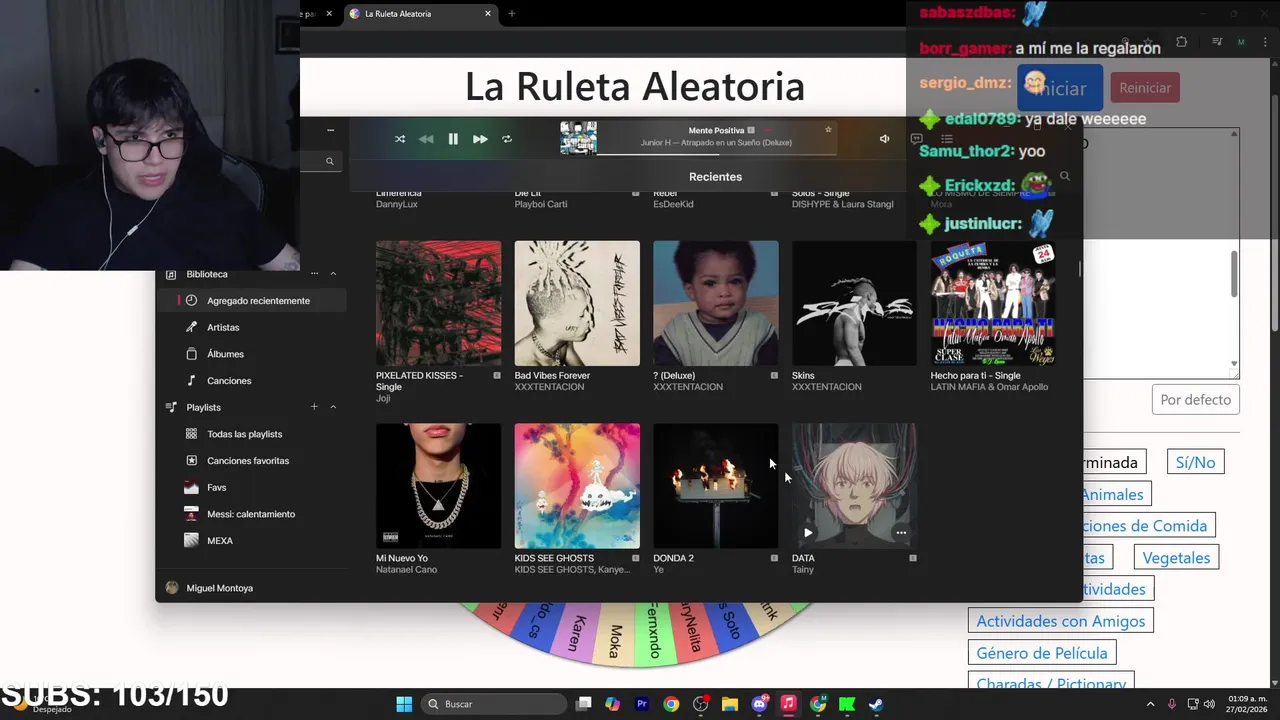Viewport: 1280px width, 720px height.
Task: Toggle repeat mode in the music player
Action: click(x=507, y=139)
